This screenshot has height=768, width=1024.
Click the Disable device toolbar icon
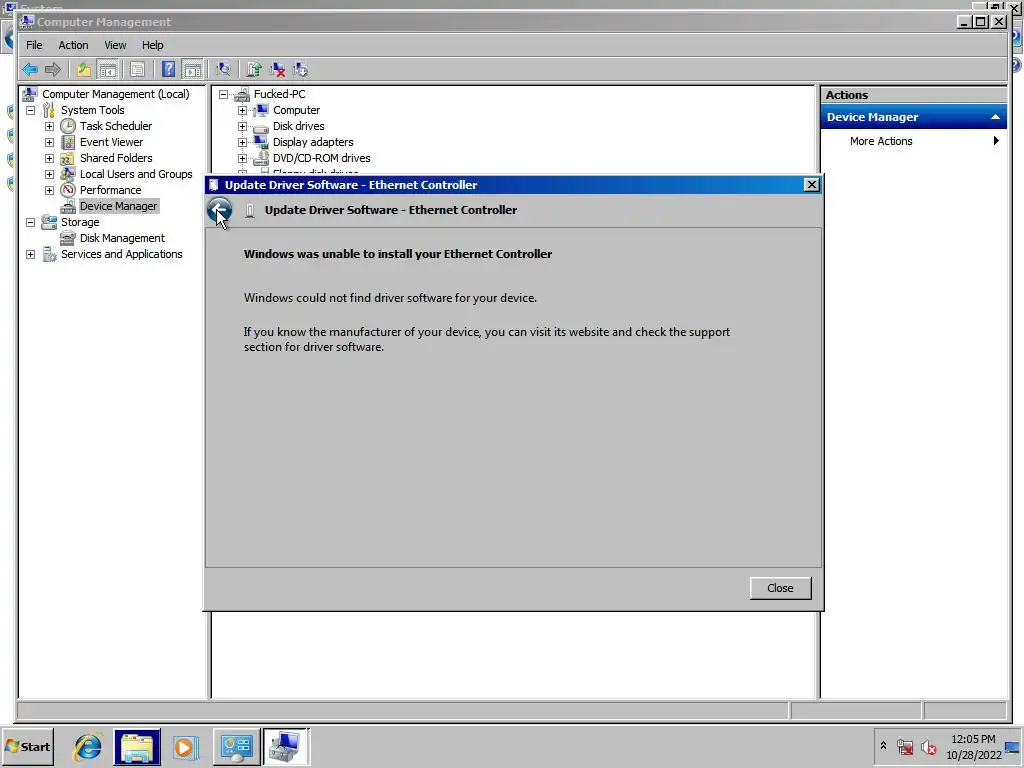pos(300,69)
